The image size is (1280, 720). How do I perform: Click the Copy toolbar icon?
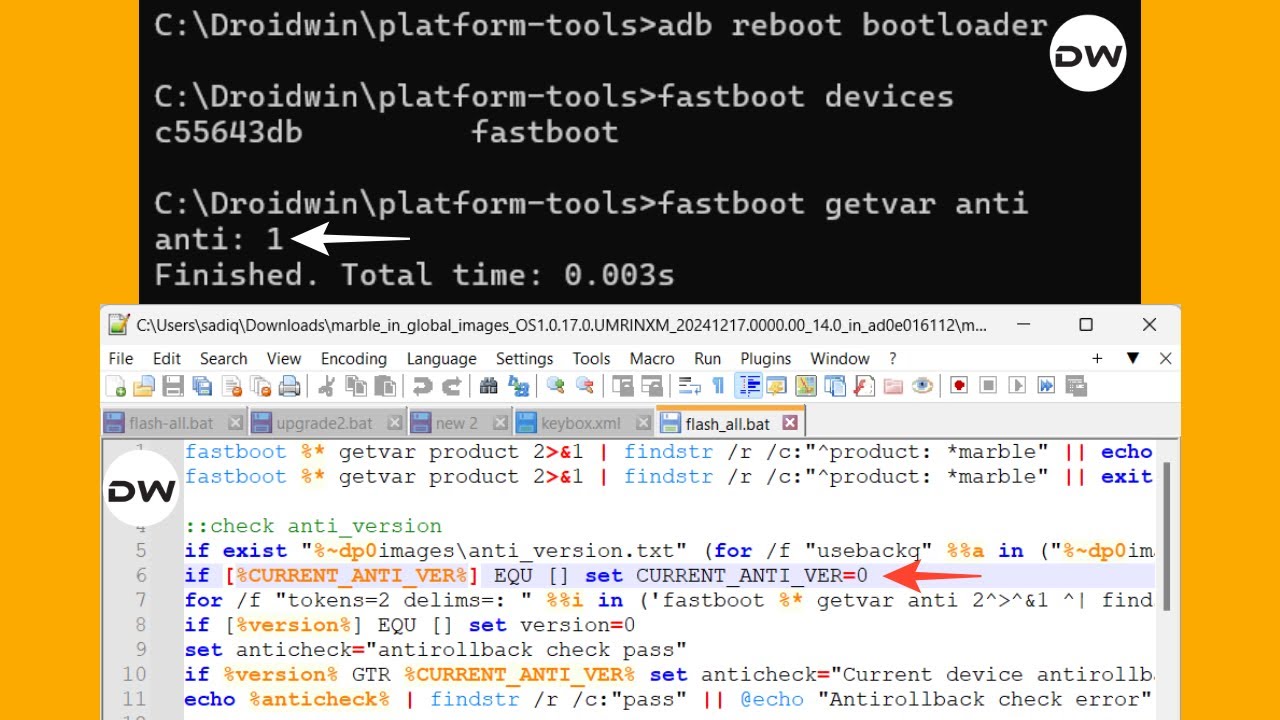356,385
